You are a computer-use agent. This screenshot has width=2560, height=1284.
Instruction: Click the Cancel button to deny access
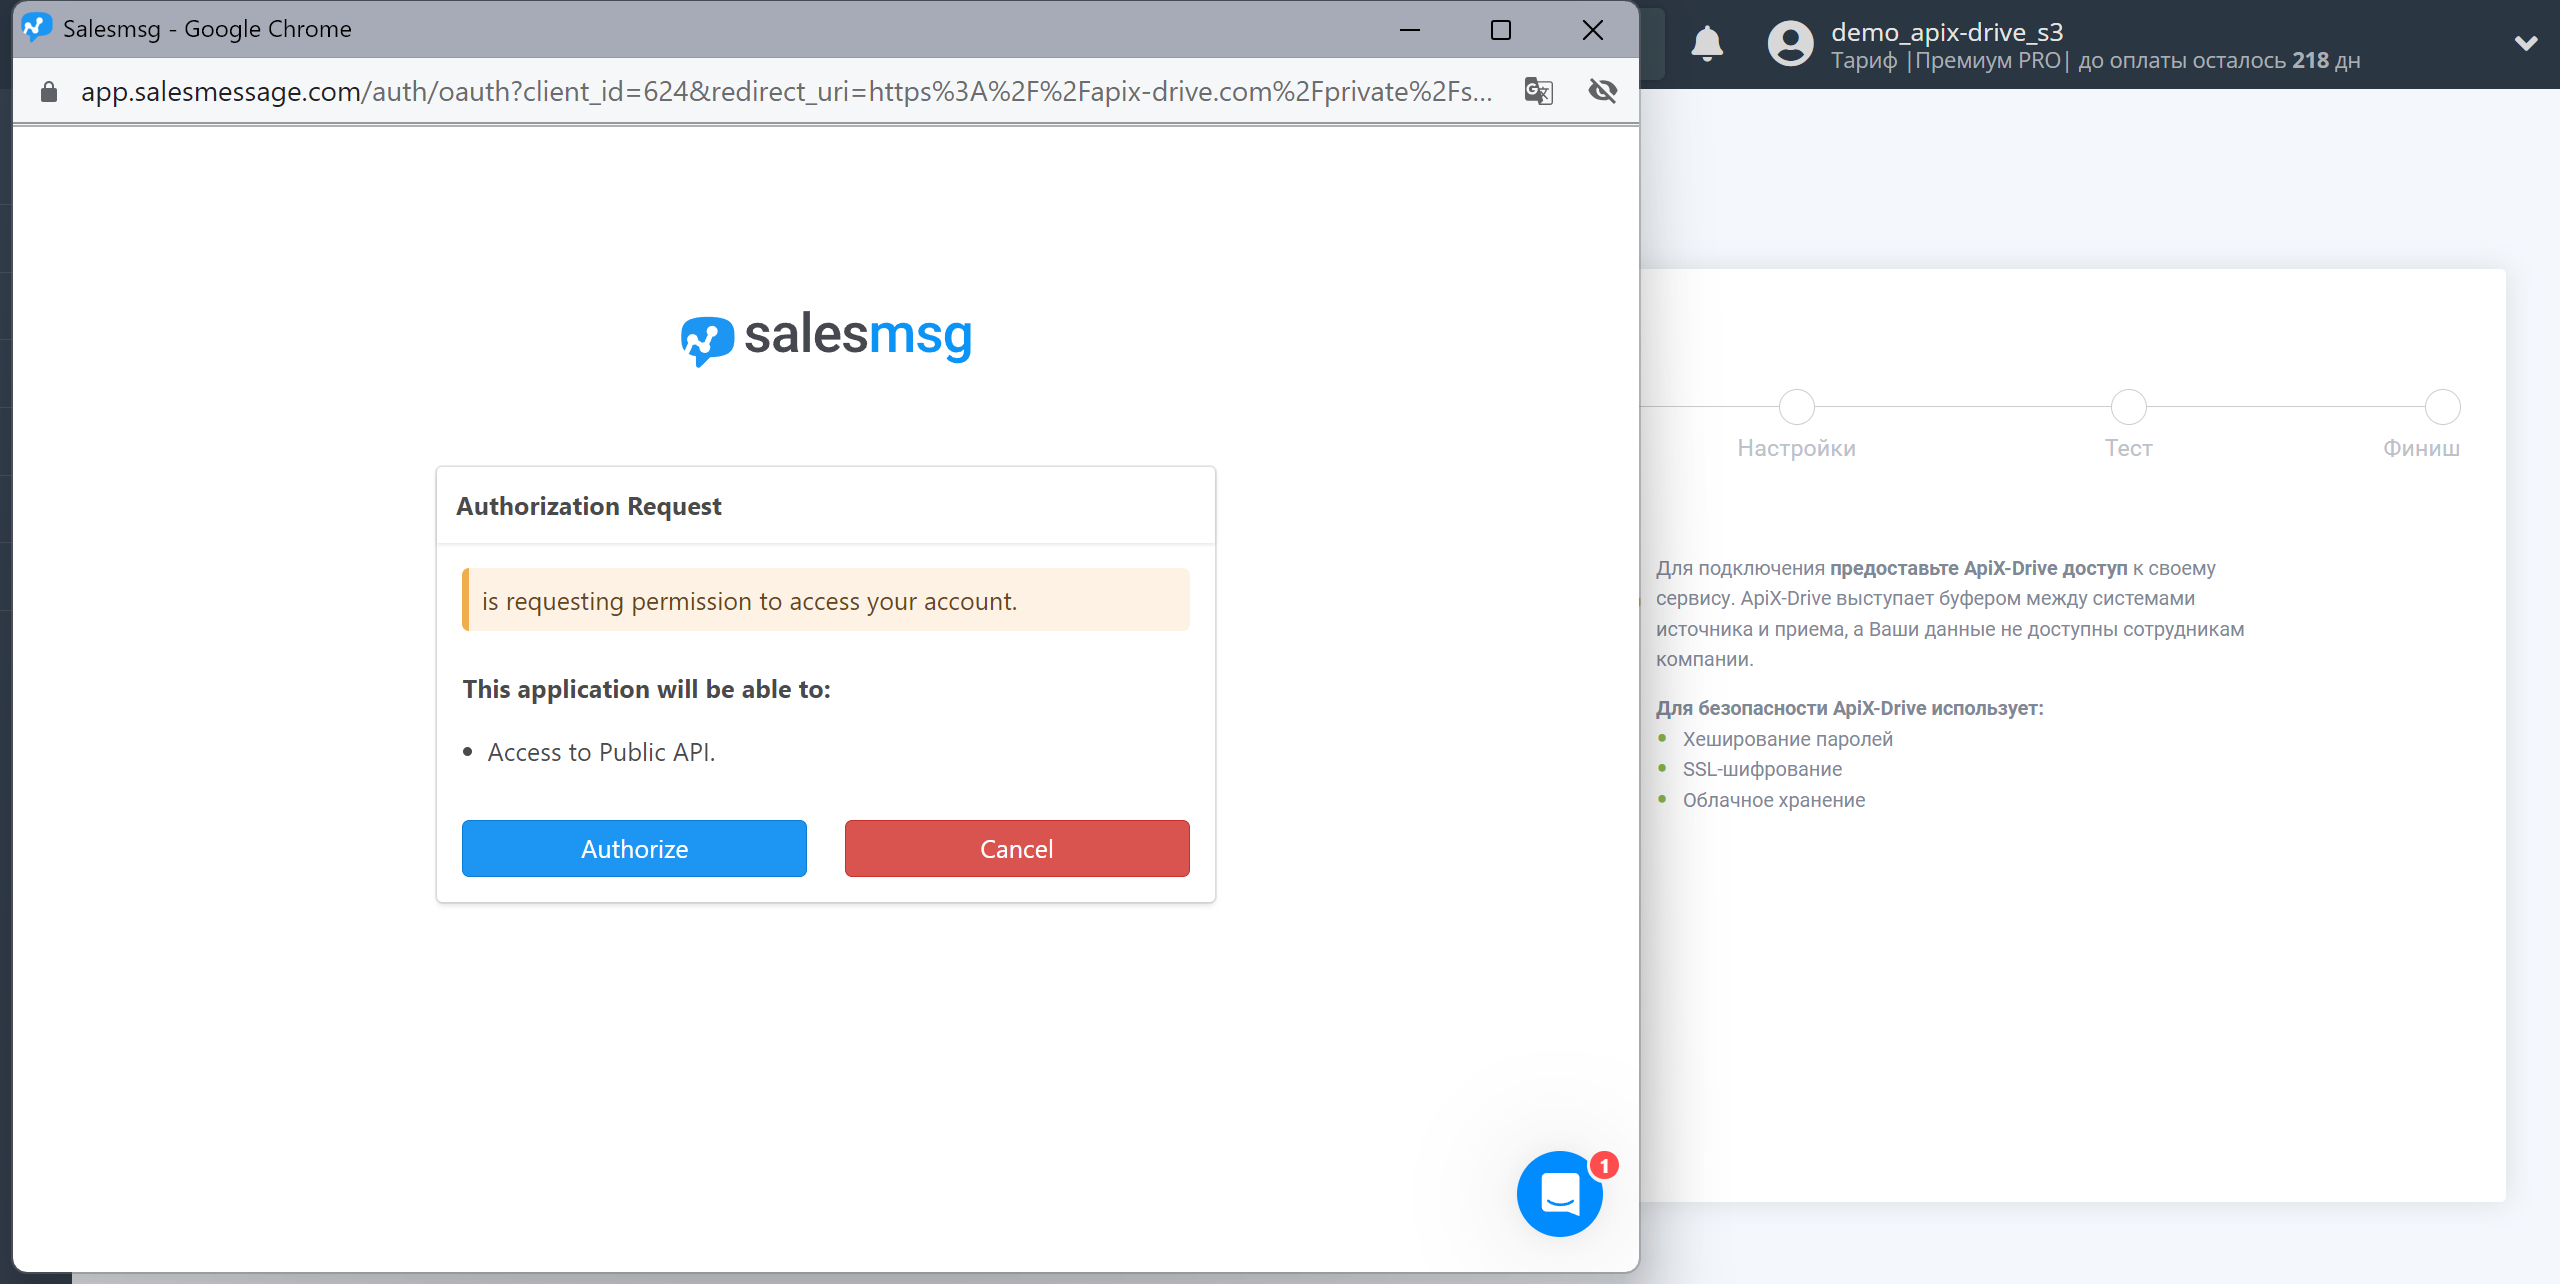click(x=1016, y=847)
